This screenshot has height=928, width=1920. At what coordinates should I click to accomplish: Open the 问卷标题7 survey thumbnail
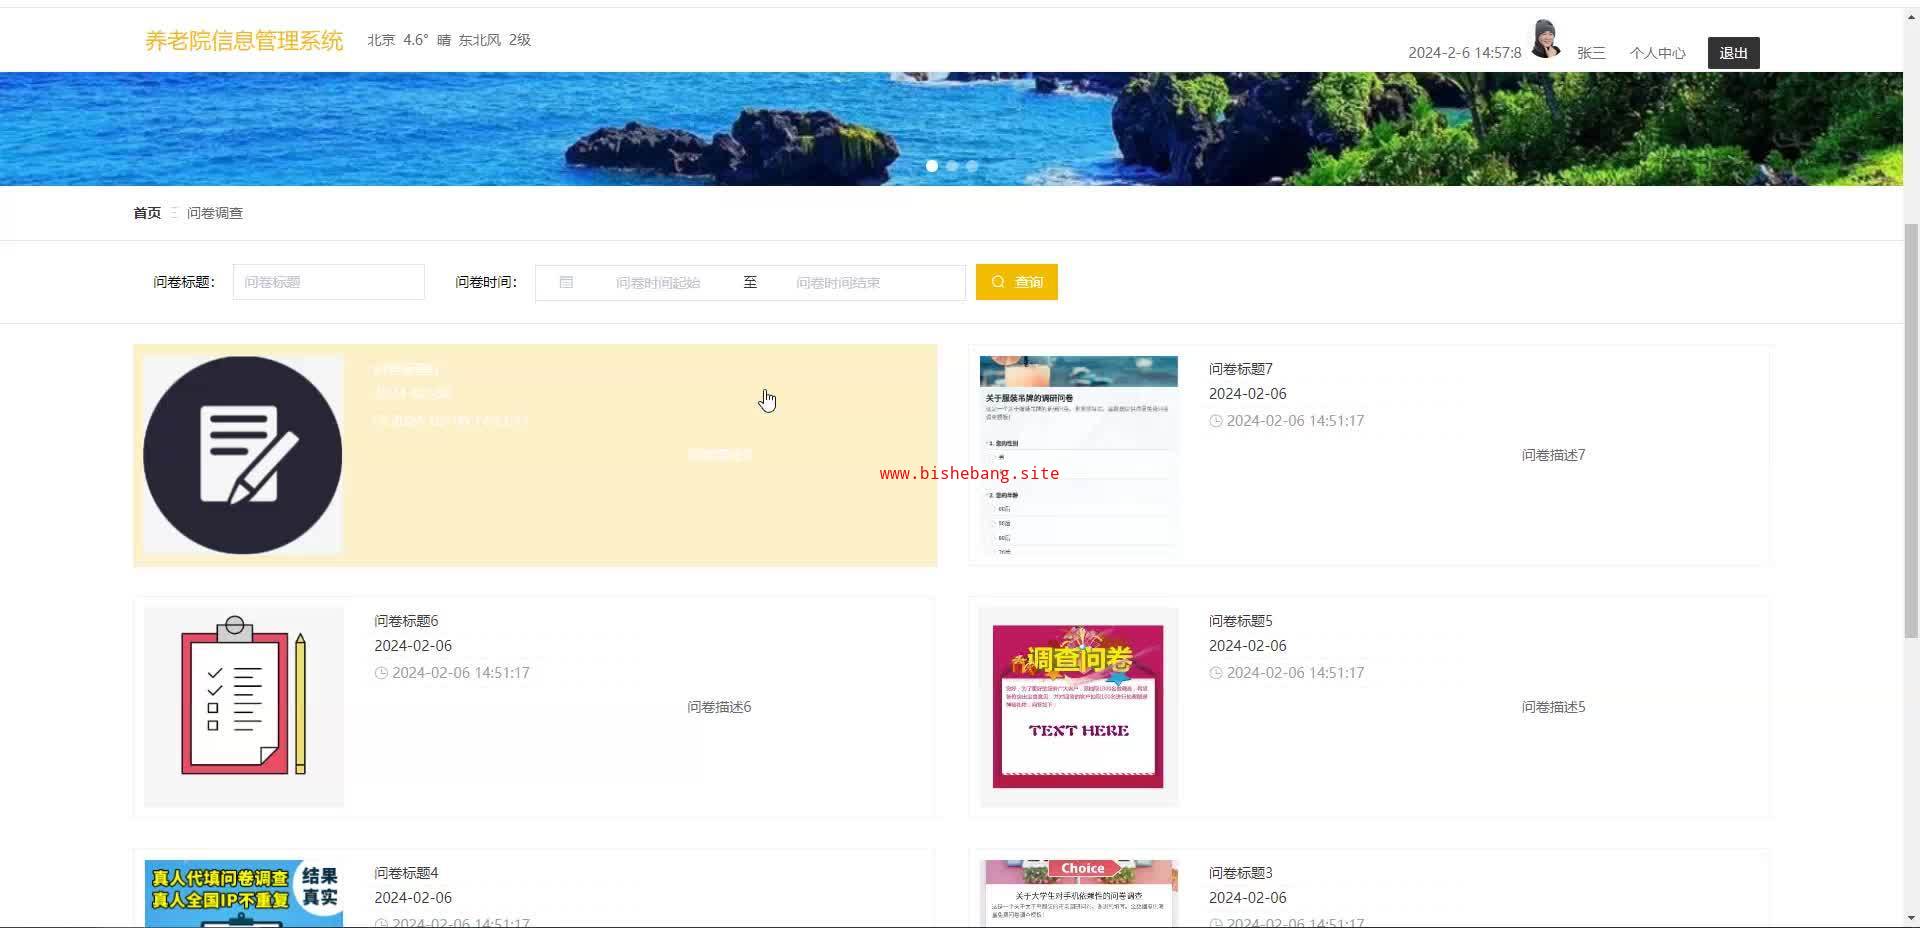pyautogui.click(x=1079, y=455)
